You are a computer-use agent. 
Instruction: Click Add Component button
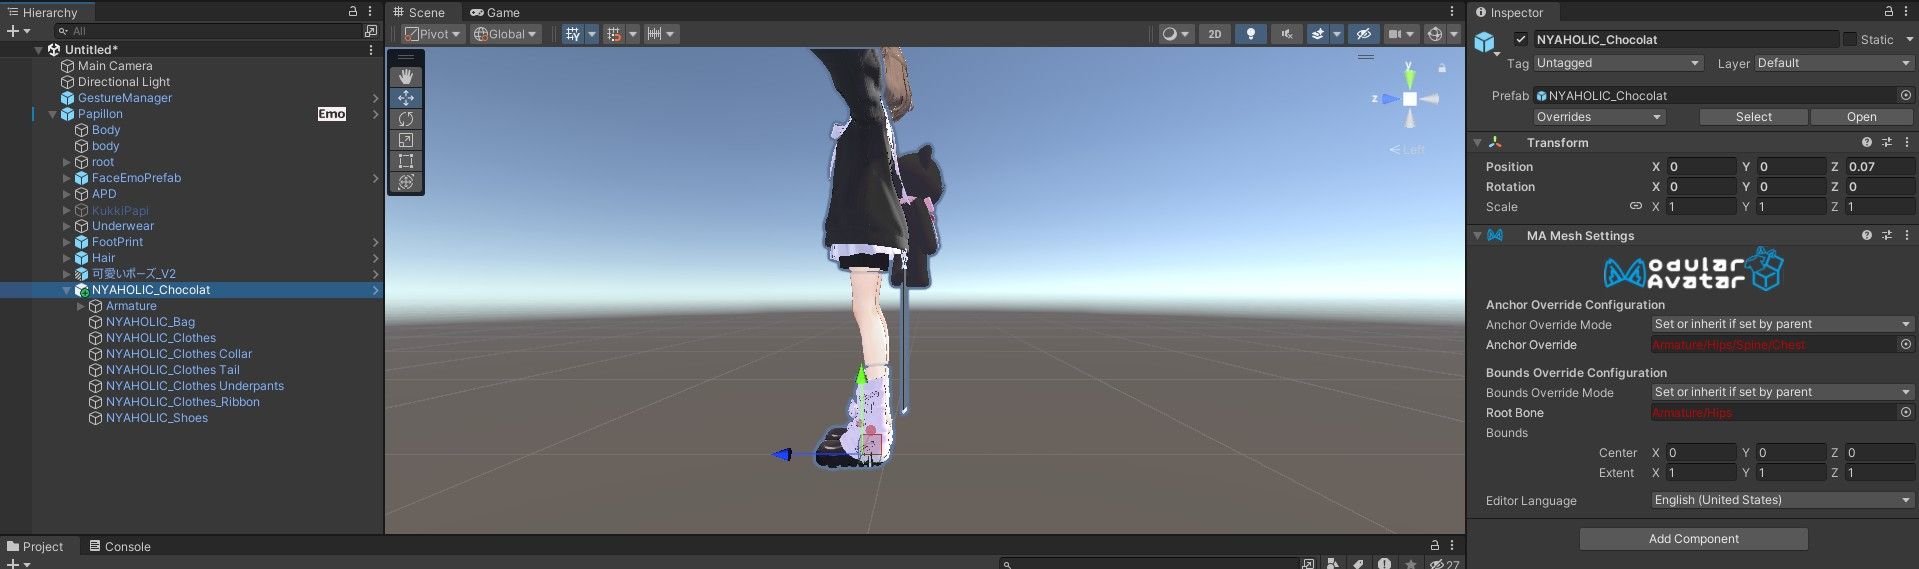tap(1693, 539)
